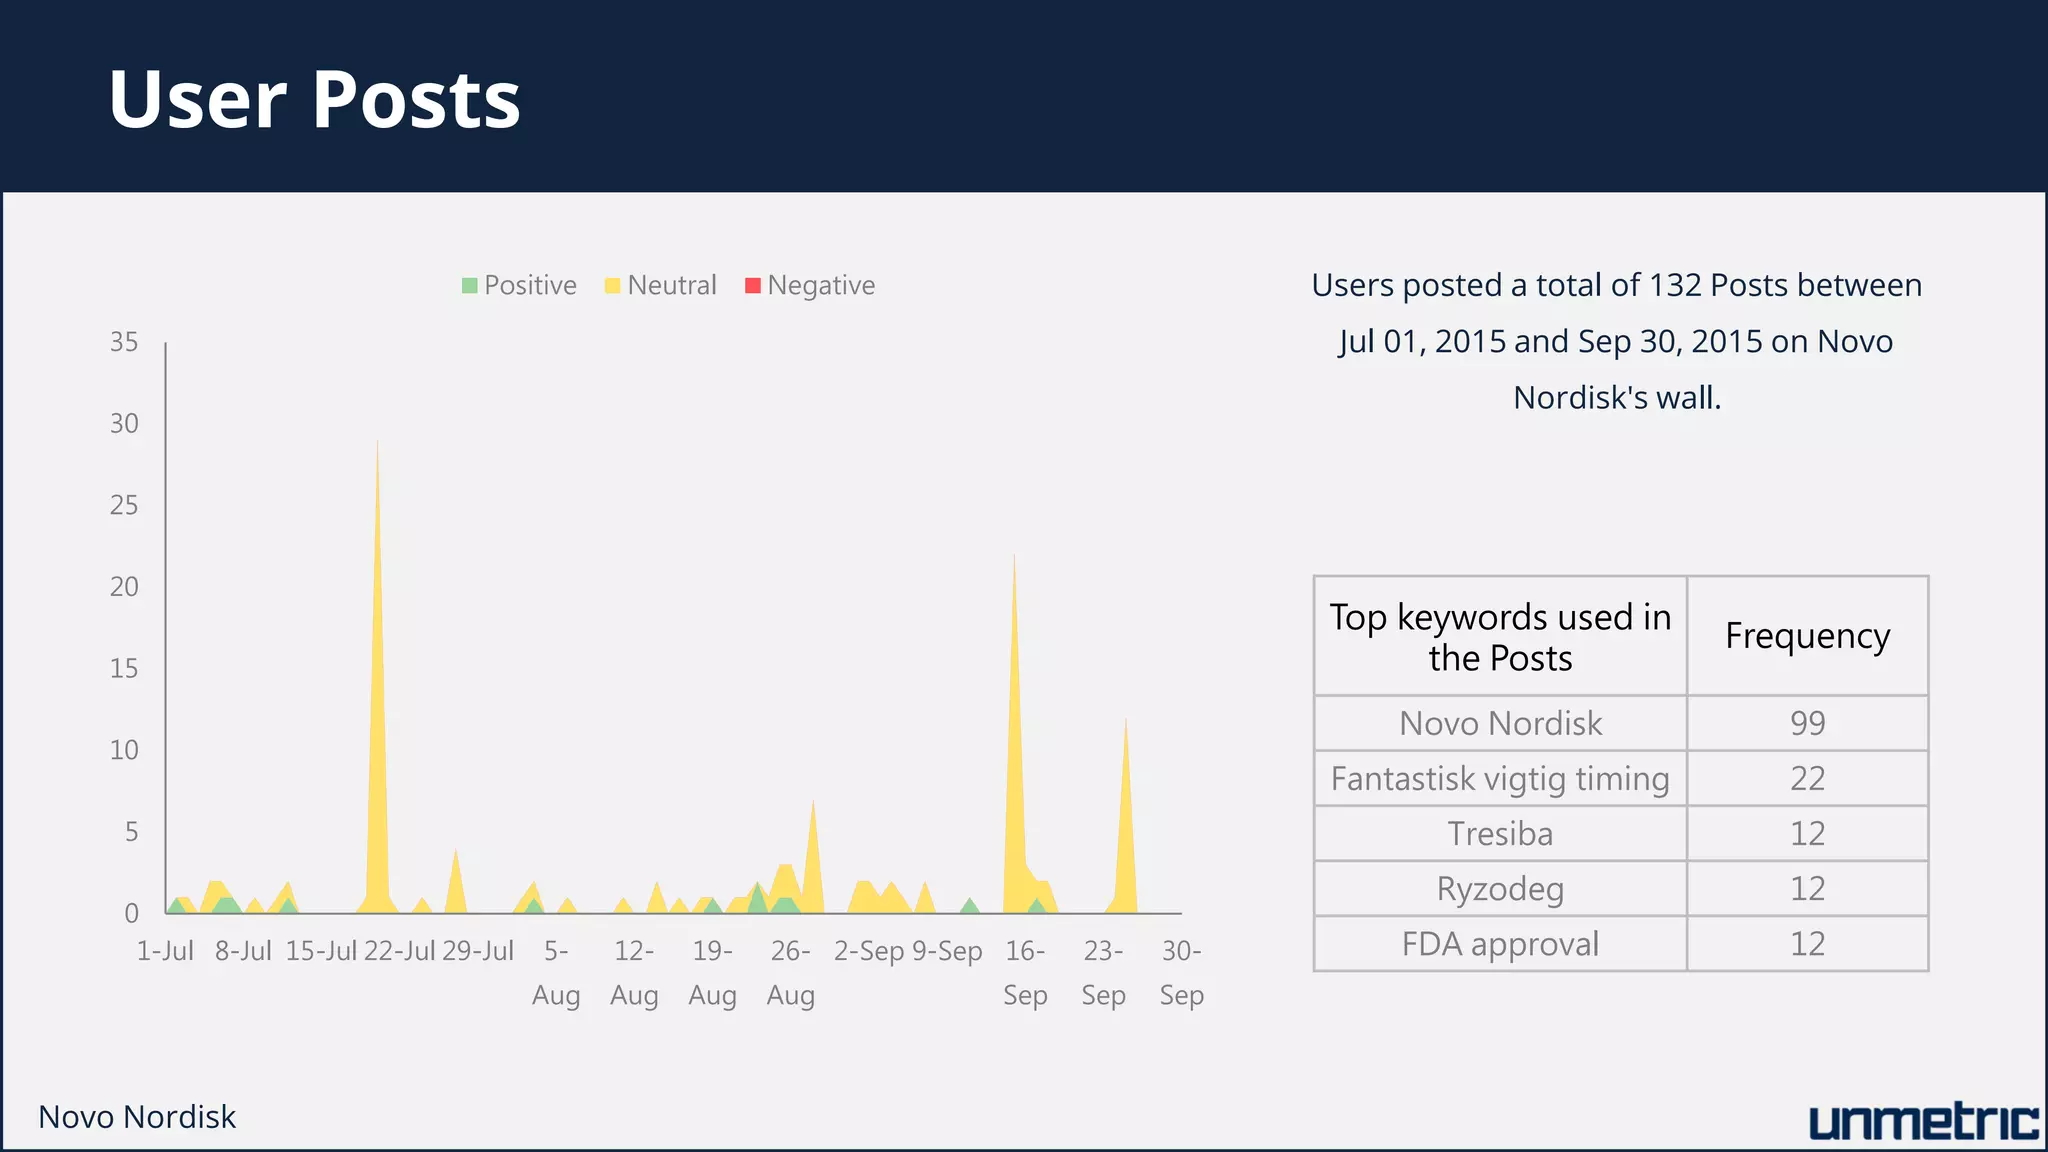Click the Positive green legend swatch

point(469,286)
